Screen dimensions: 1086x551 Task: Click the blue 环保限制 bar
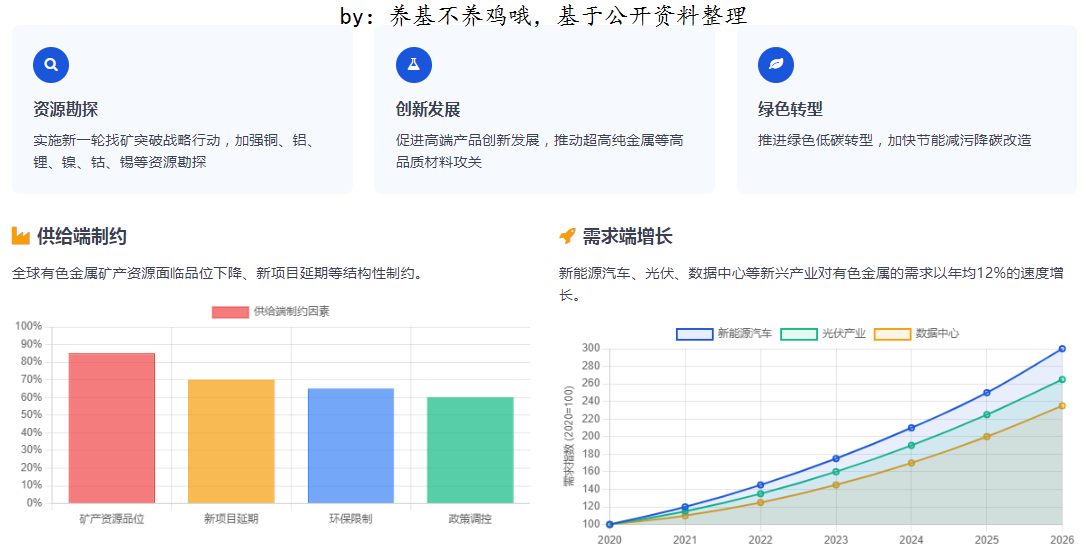pos(350,446)
